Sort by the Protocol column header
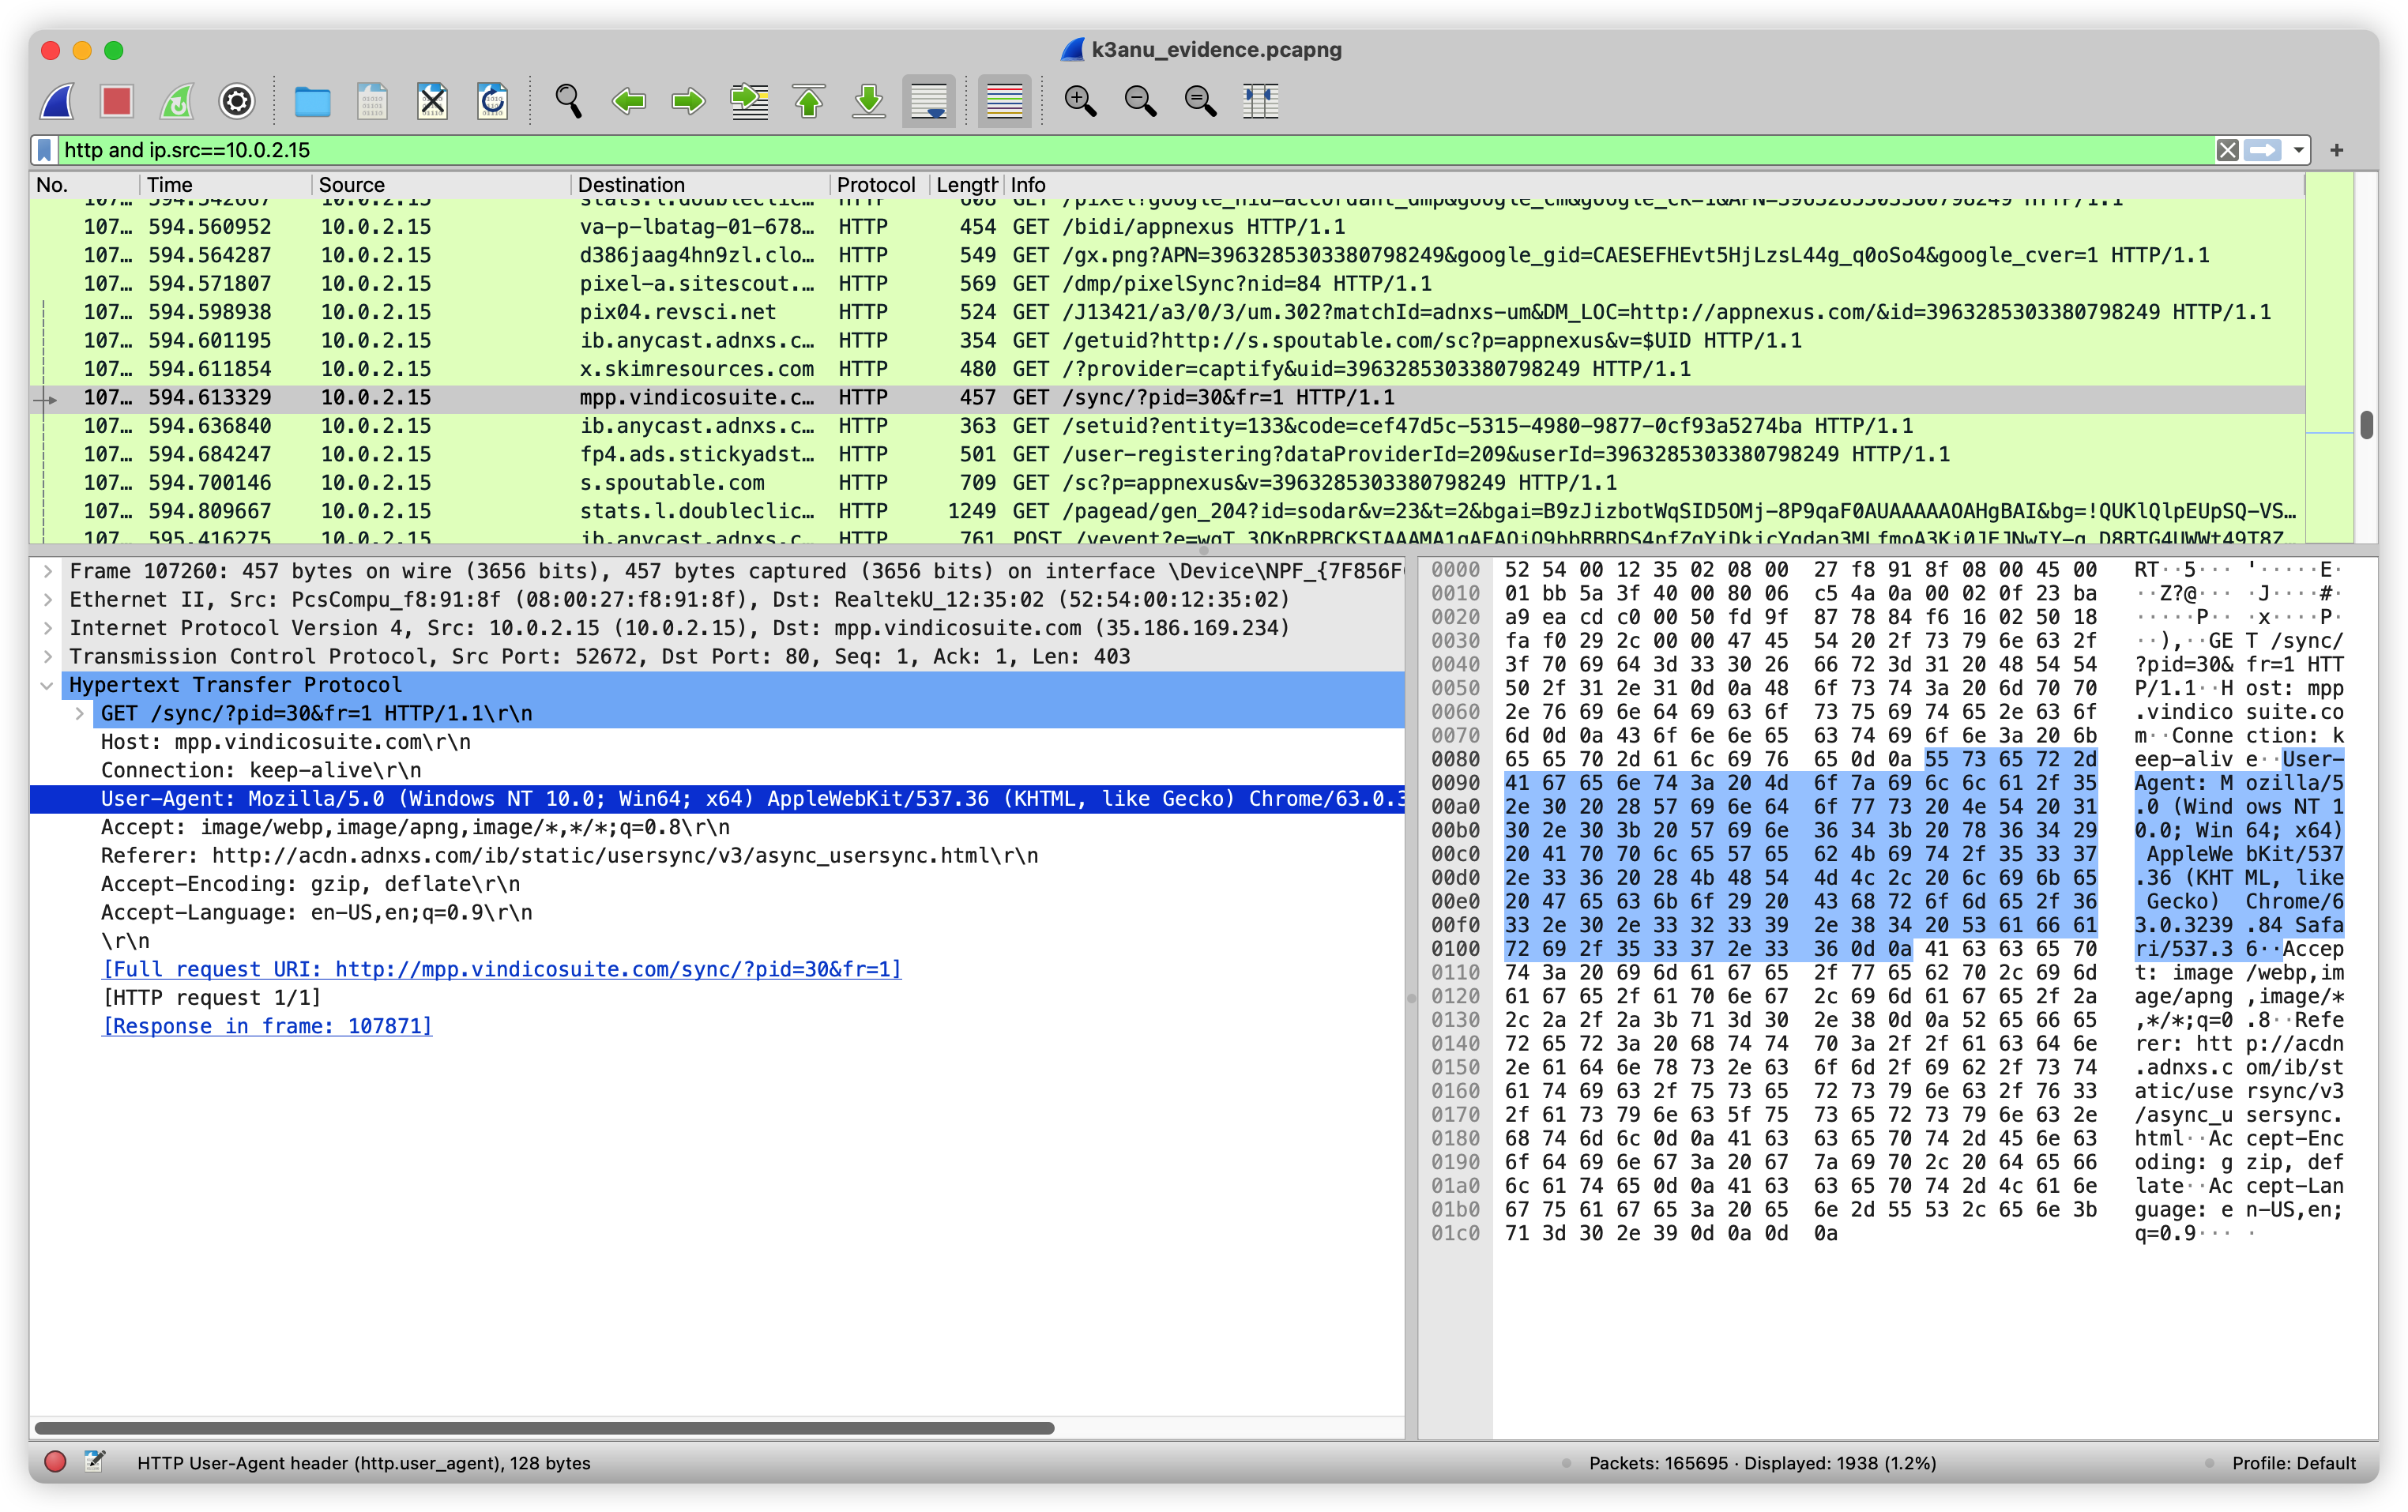Image resolution: width=2408 pixels, height=1512 pixels. 875,185
